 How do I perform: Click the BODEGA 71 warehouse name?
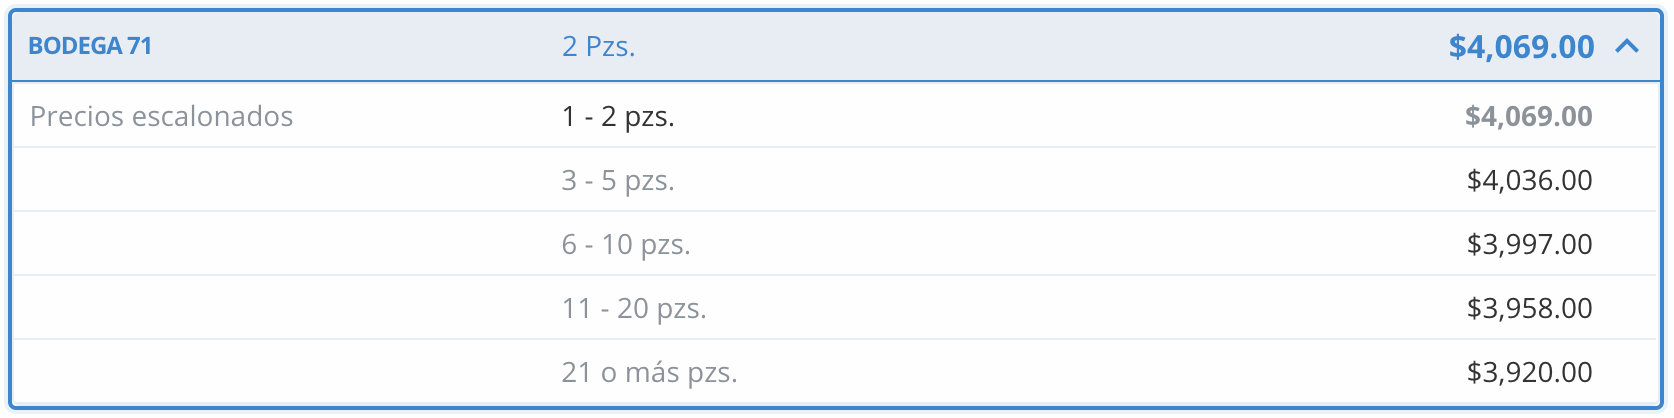[90, 46]
